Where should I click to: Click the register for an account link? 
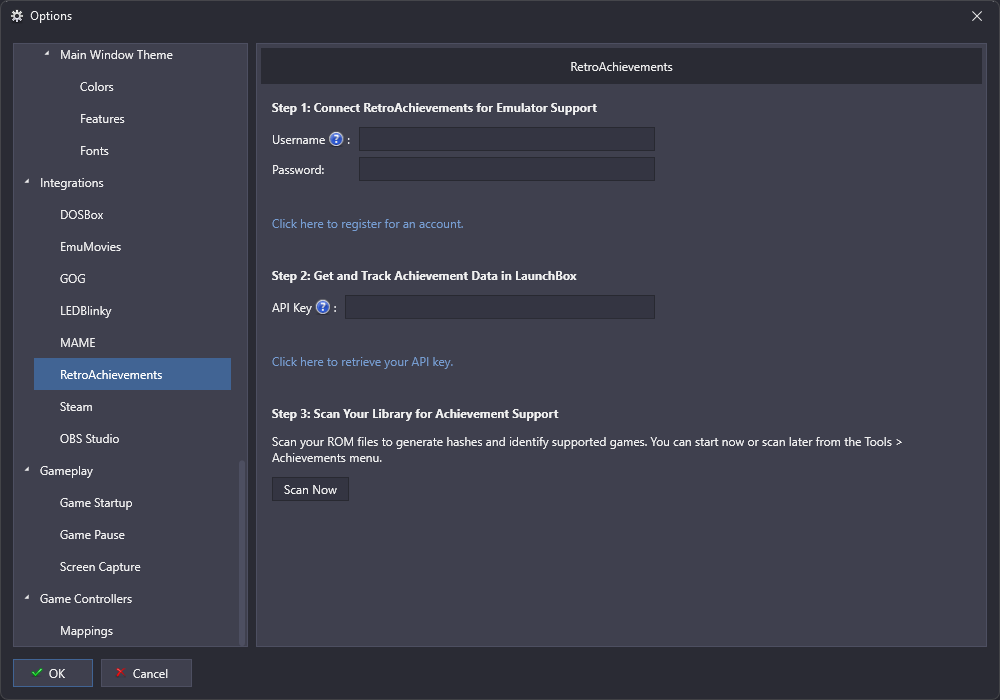367,224
